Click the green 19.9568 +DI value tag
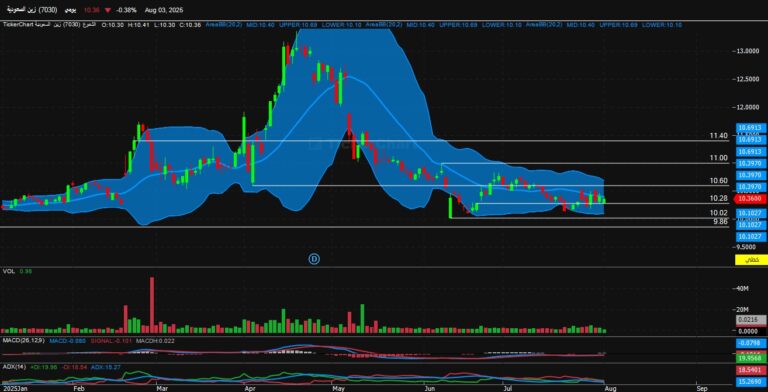This screenshot has height=392, width=768. (749, 358)
